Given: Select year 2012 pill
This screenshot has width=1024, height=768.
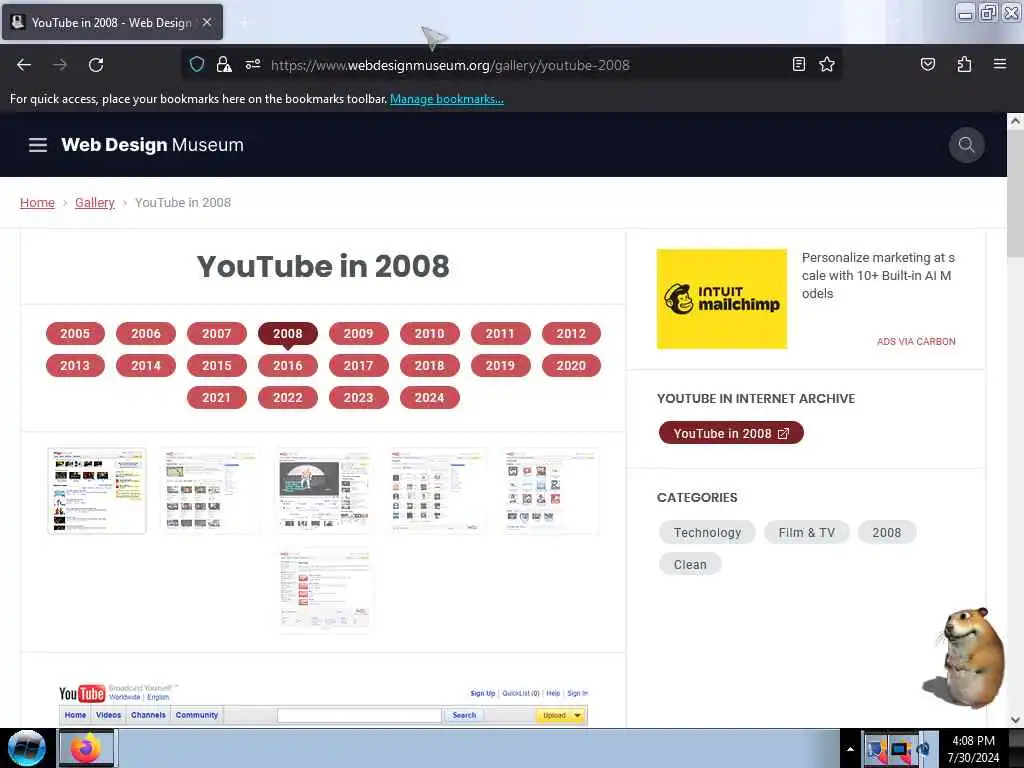Looking at the screenshot, I should (x=571, y=334).
